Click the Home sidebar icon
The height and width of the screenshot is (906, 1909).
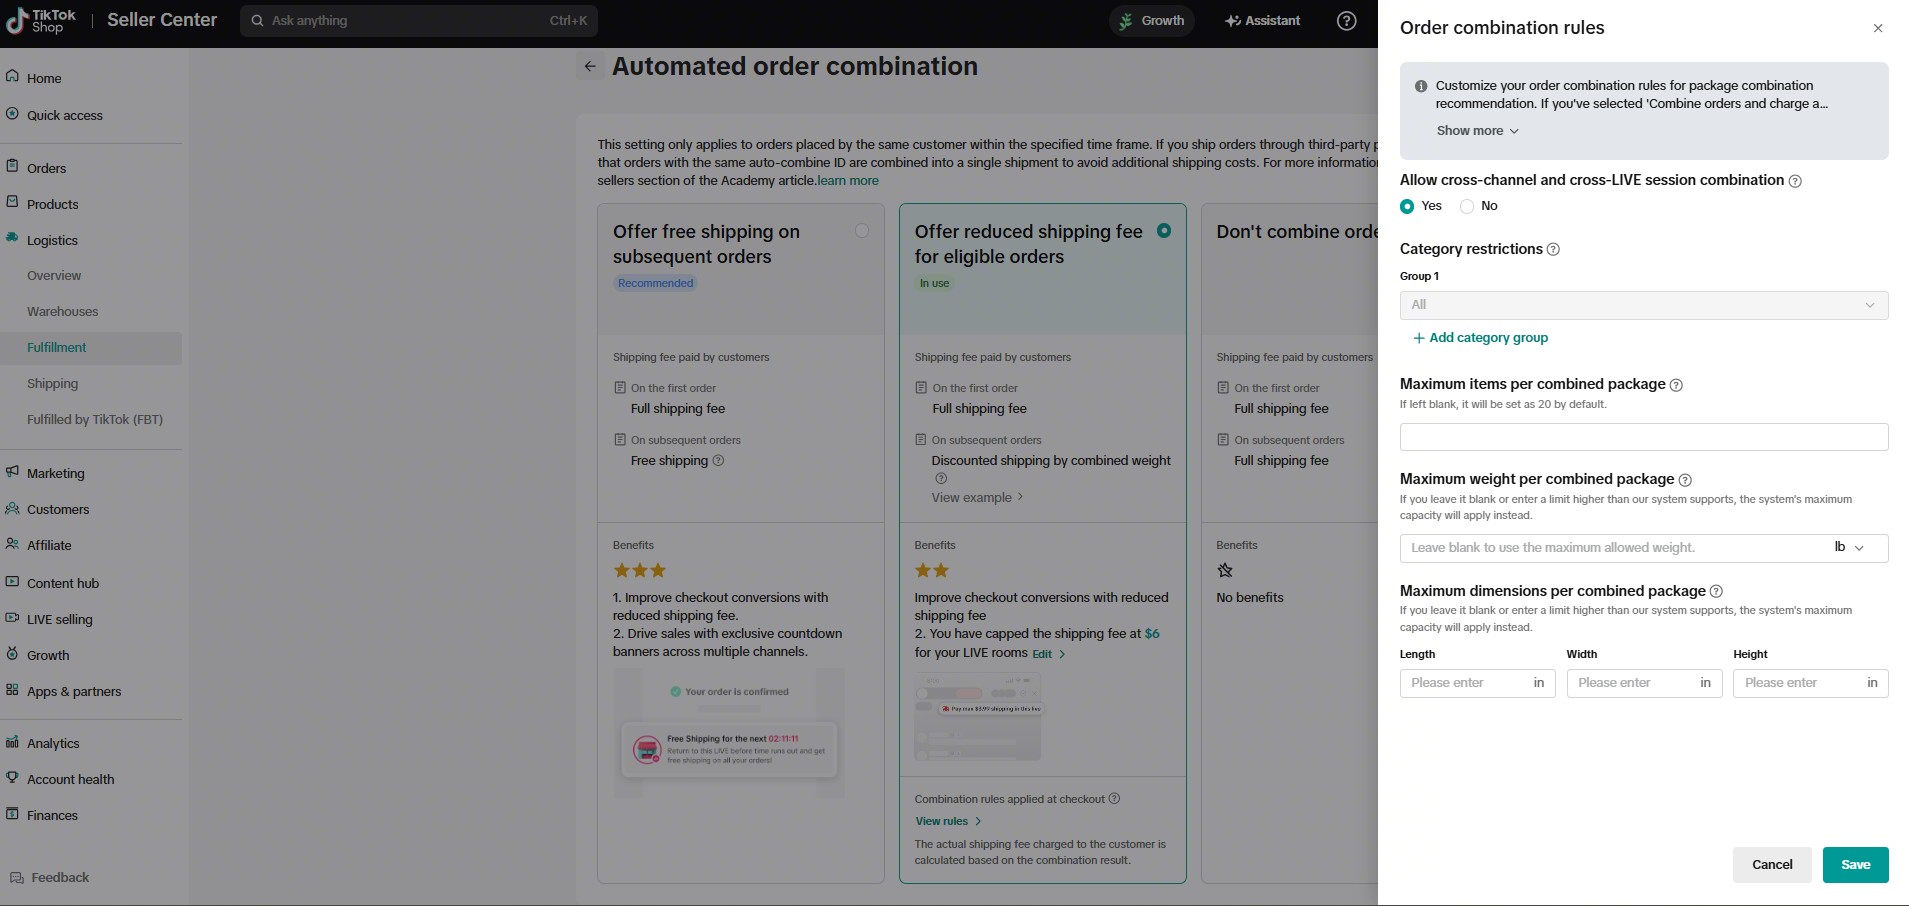coord(12,77)
